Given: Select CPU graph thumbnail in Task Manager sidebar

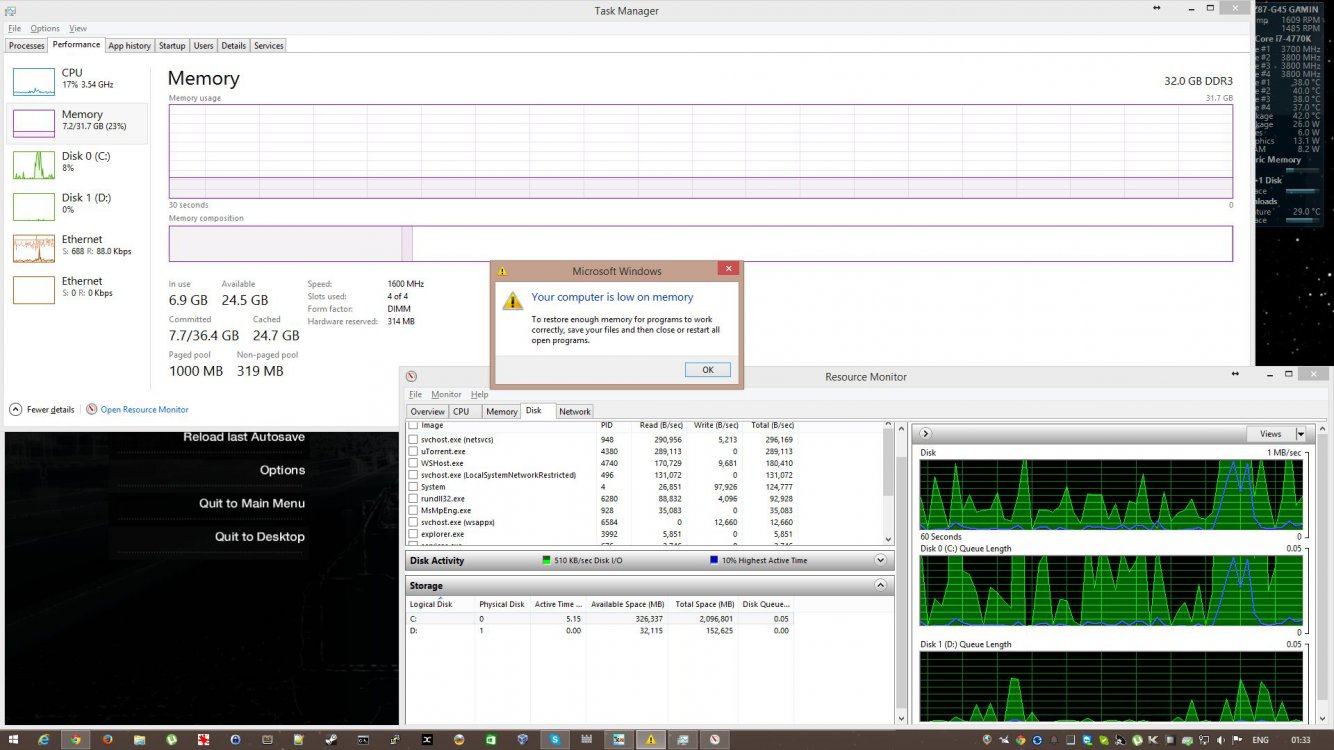Looking at the screenshot, I should point(34,81).
